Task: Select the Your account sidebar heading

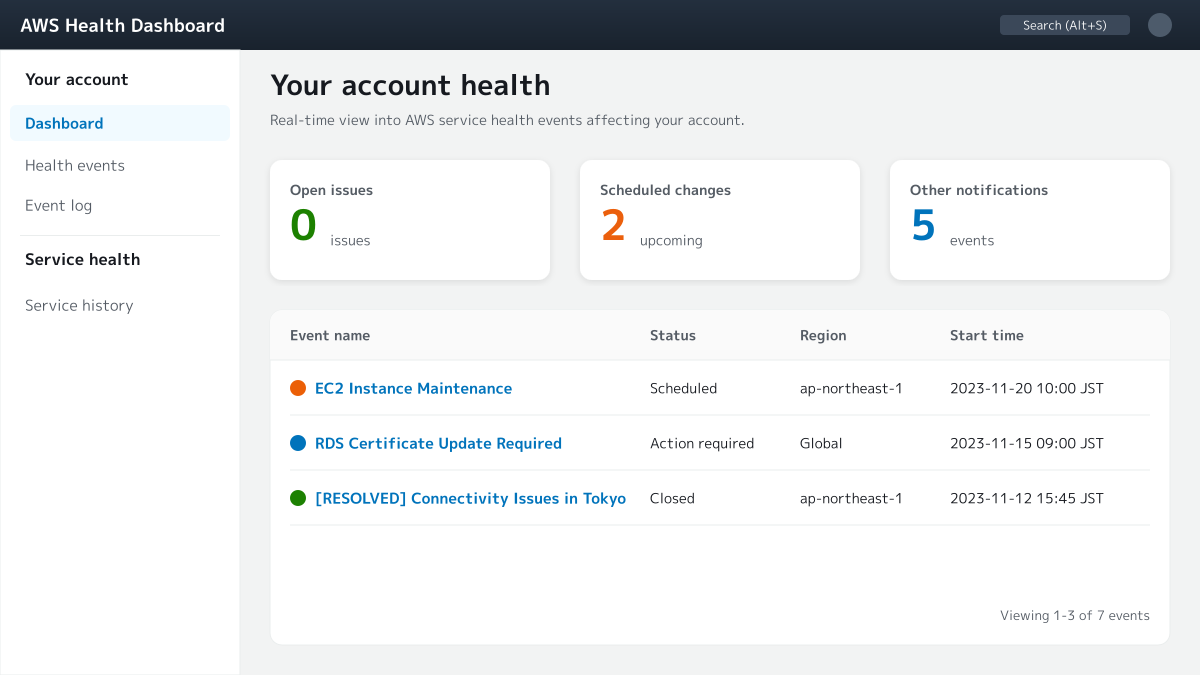Action: tap(77, 79)
